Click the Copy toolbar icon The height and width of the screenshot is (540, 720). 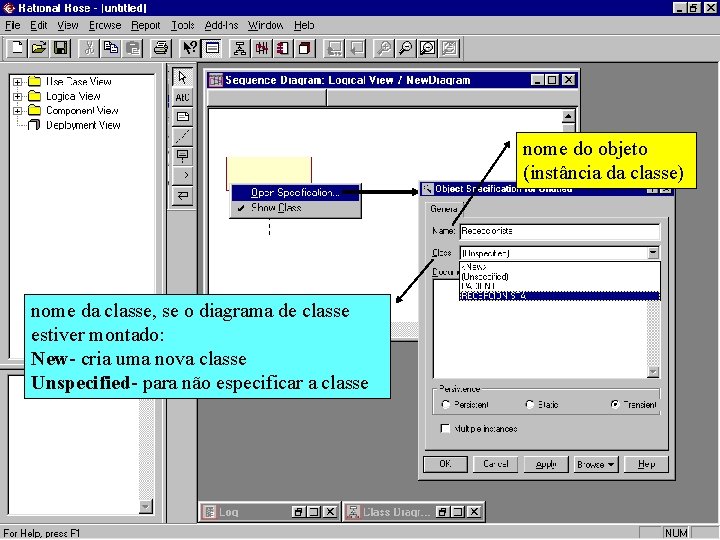111,48
